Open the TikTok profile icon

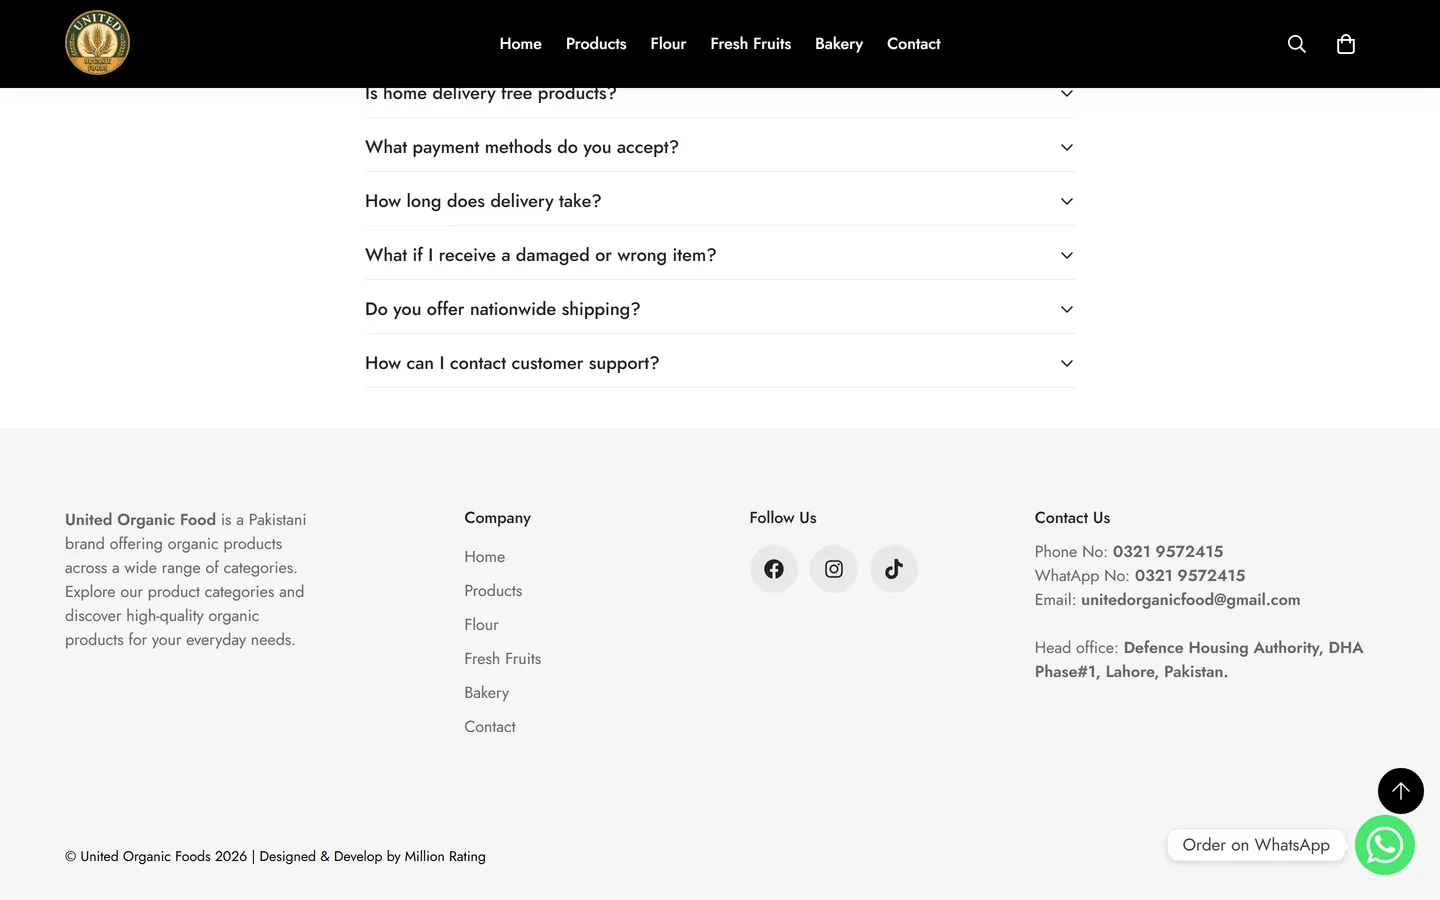894,569
